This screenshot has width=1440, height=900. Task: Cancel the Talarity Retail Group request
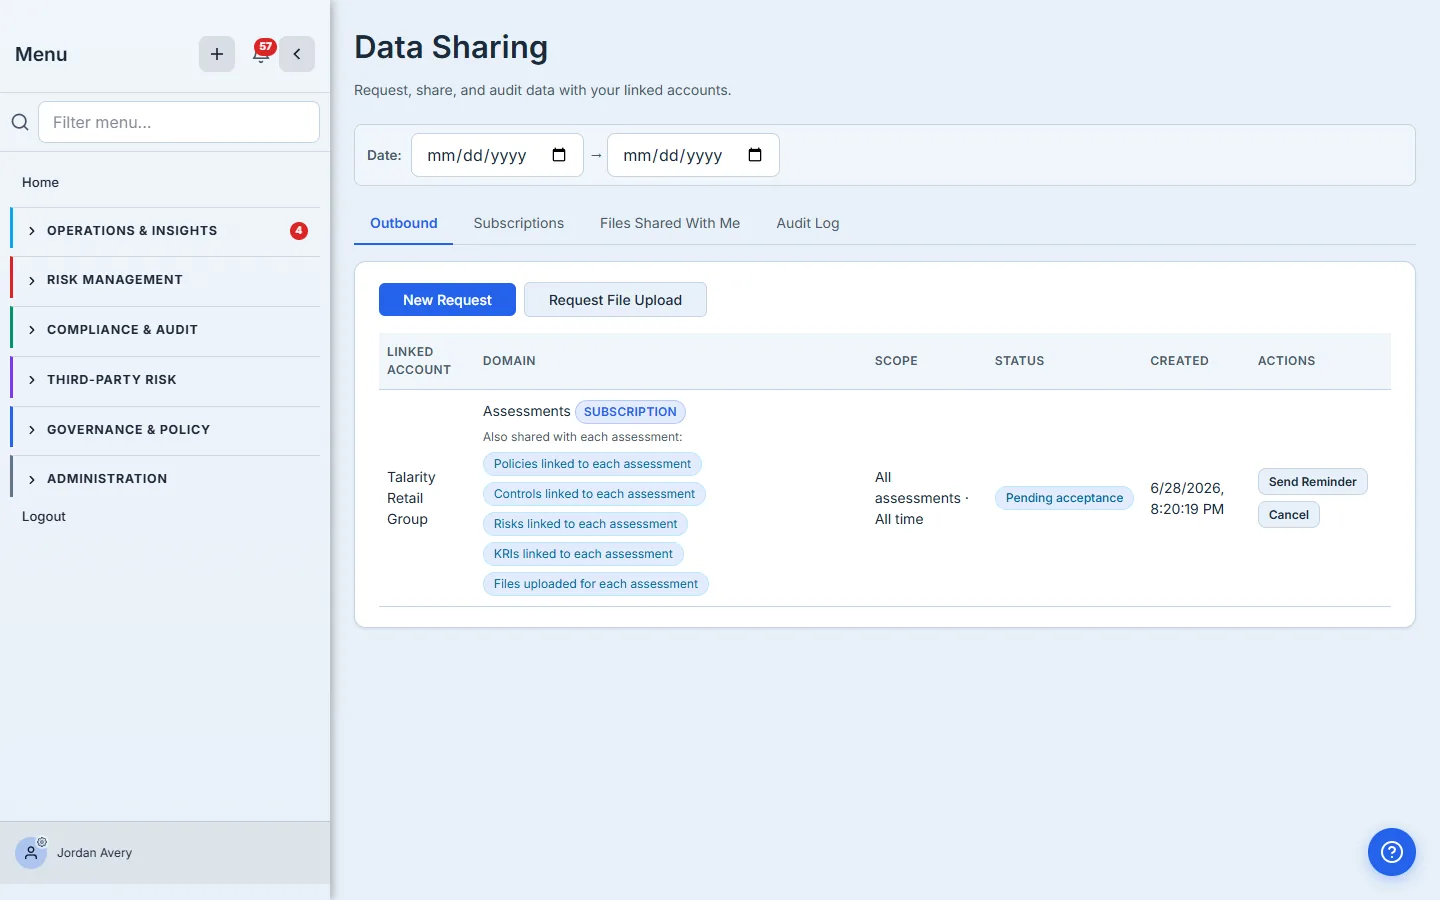coord(1289,515)
